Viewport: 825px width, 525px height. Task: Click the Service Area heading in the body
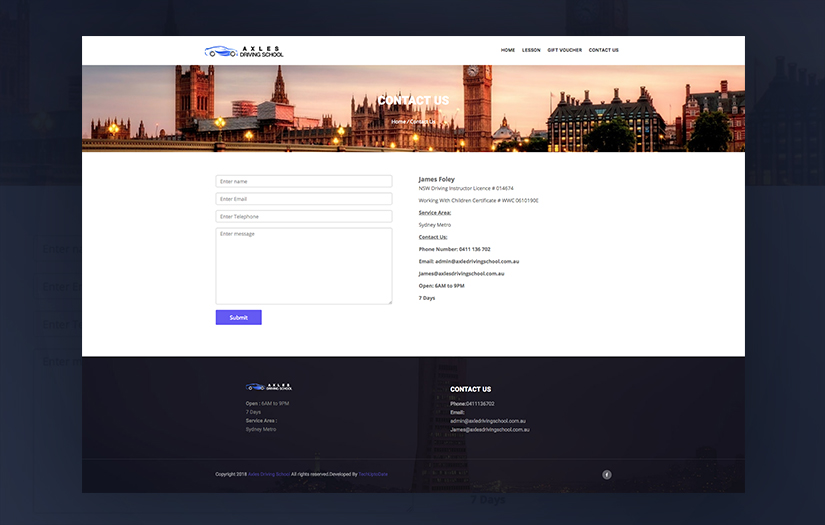435,213
